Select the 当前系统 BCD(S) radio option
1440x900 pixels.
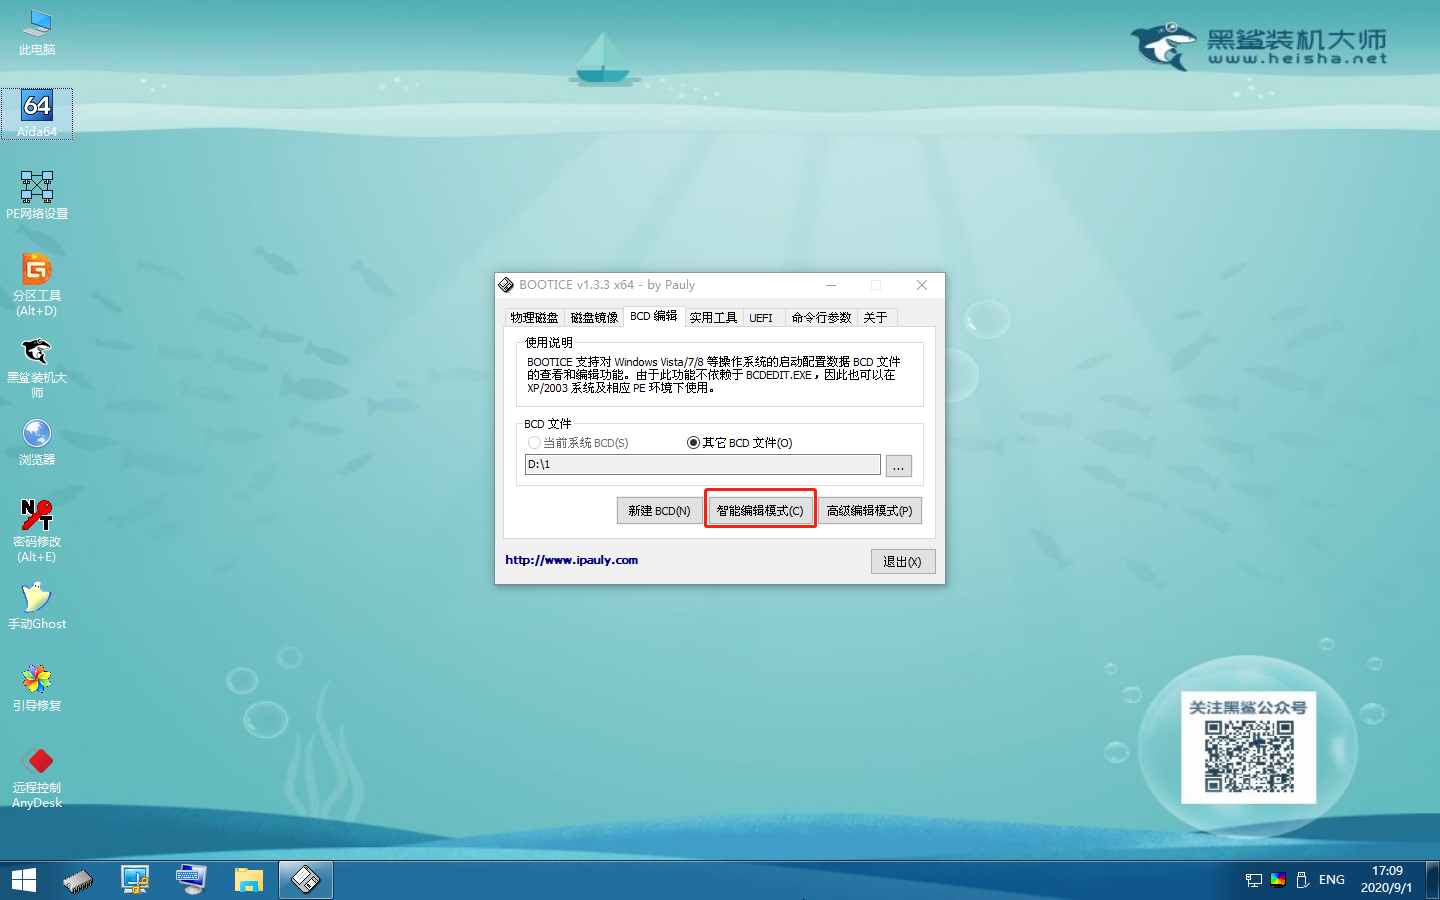[579, 443]
